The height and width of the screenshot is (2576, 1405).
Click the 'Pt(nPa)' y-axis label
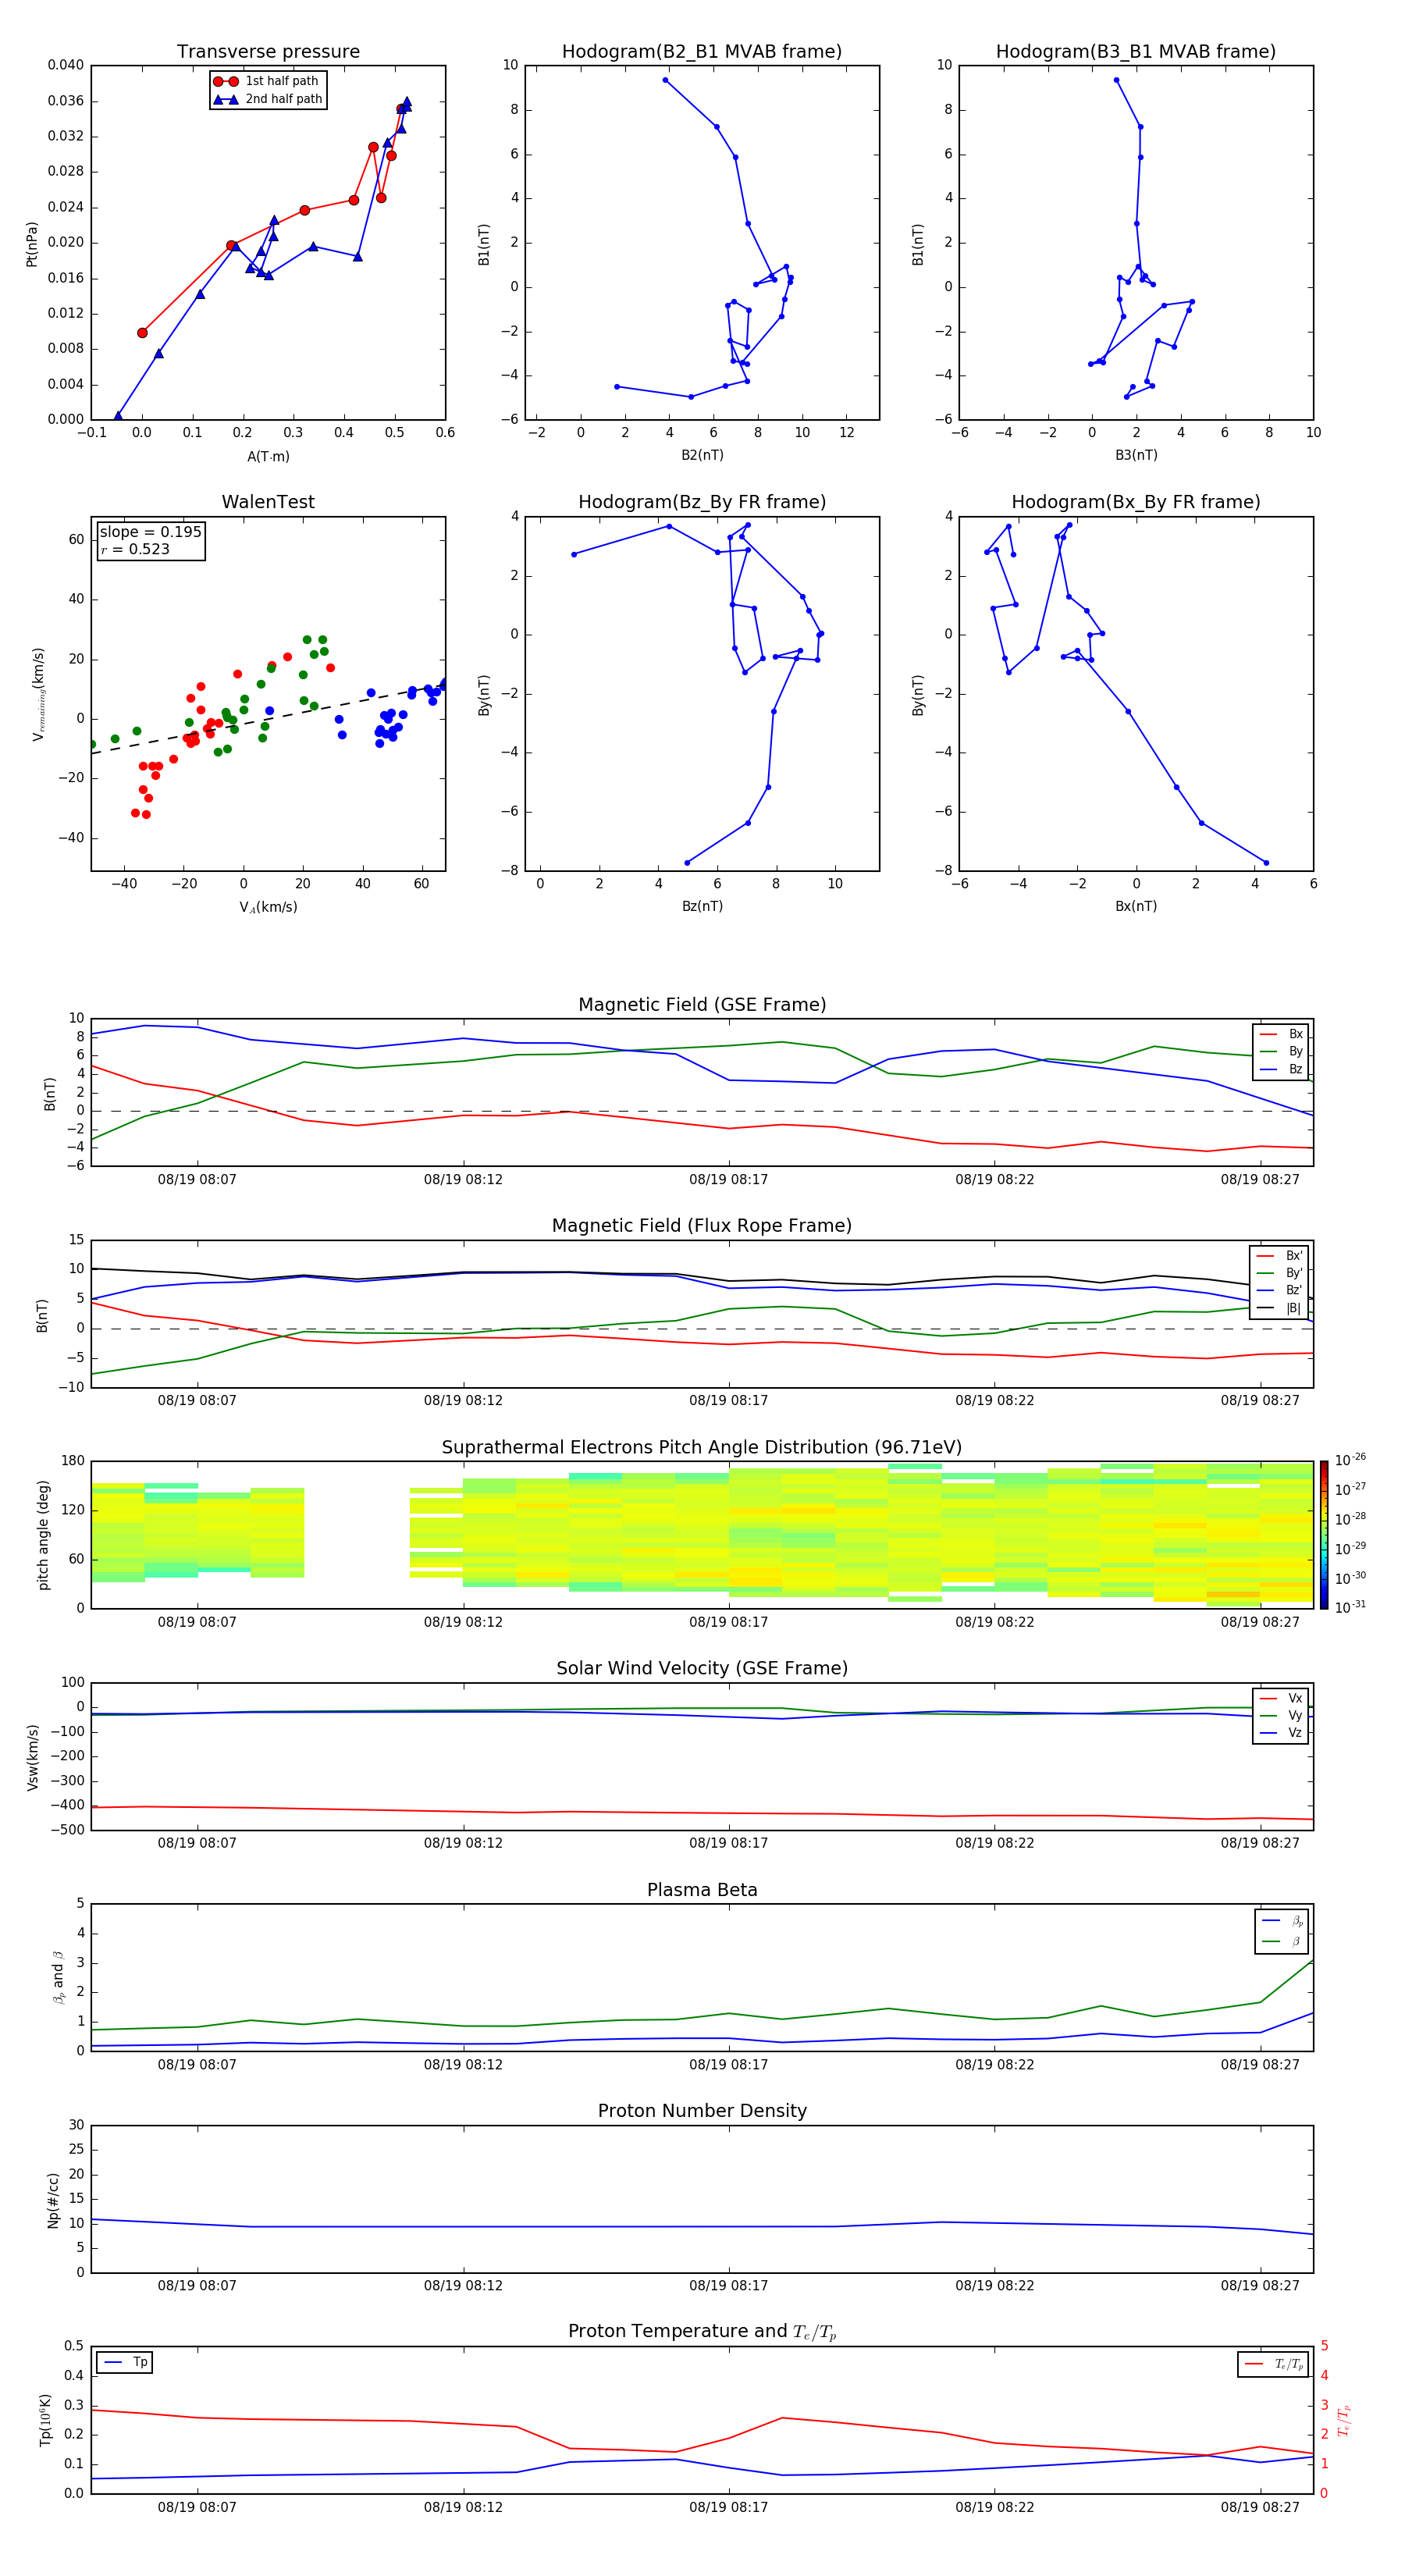(32, 244)
